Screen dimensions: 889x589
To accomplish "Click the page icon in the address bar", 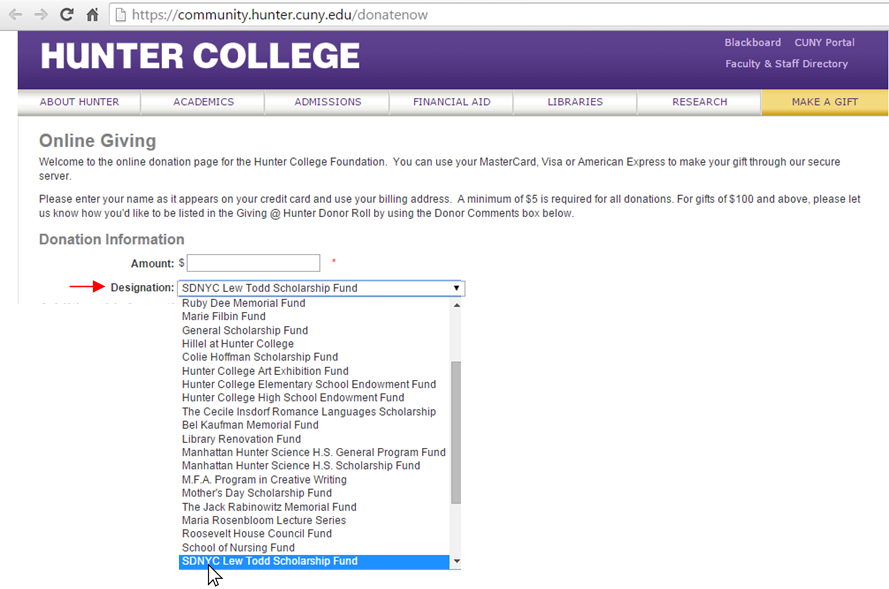I will click(x=120, y=14).
